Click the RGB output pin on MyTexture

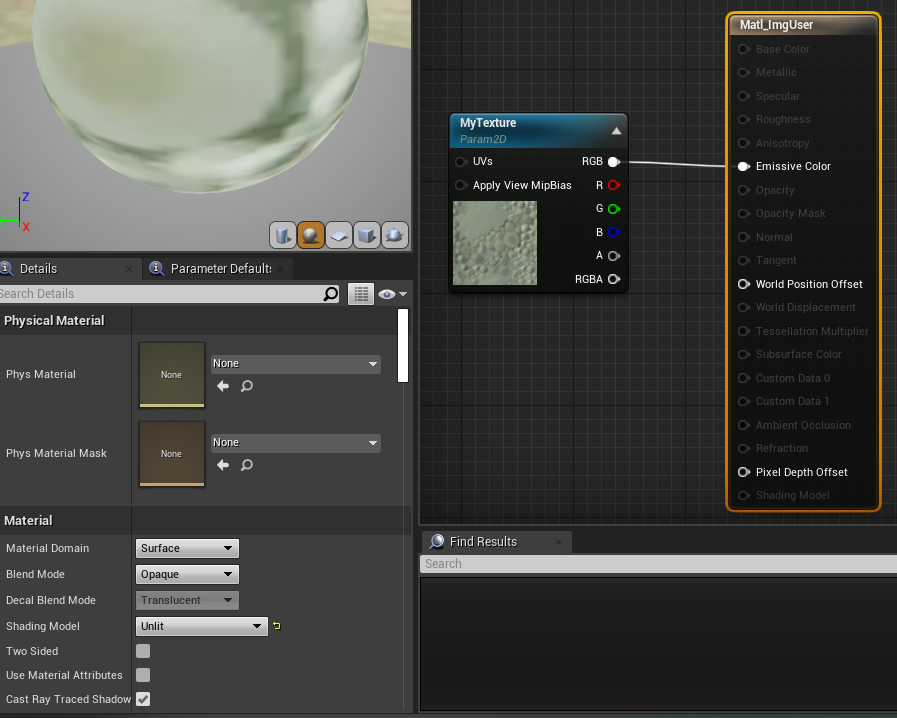614,161
